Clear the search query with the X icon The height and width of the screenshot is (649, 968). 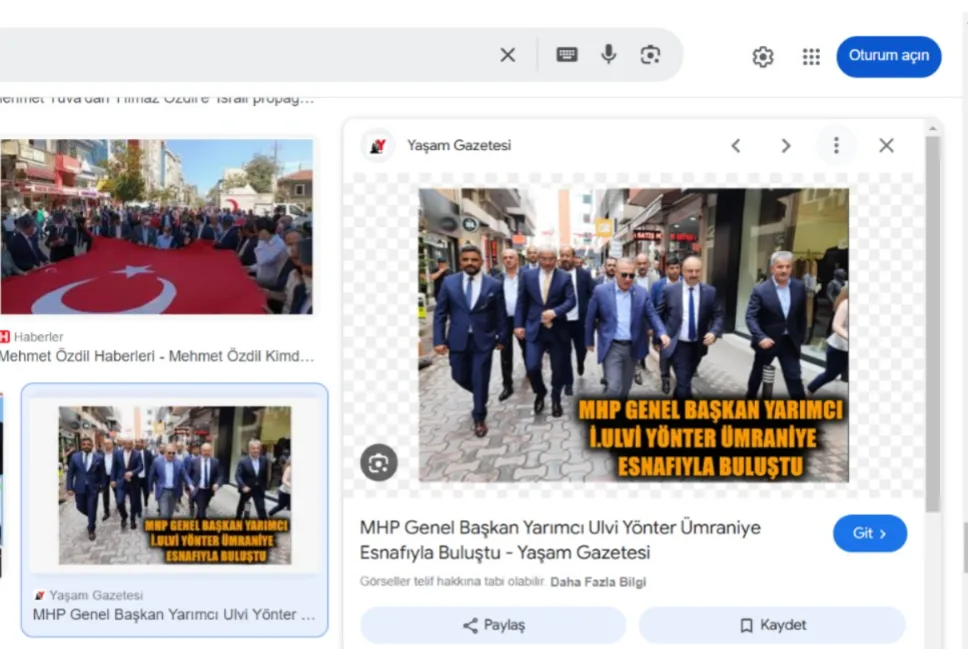[x=507, y=56]
